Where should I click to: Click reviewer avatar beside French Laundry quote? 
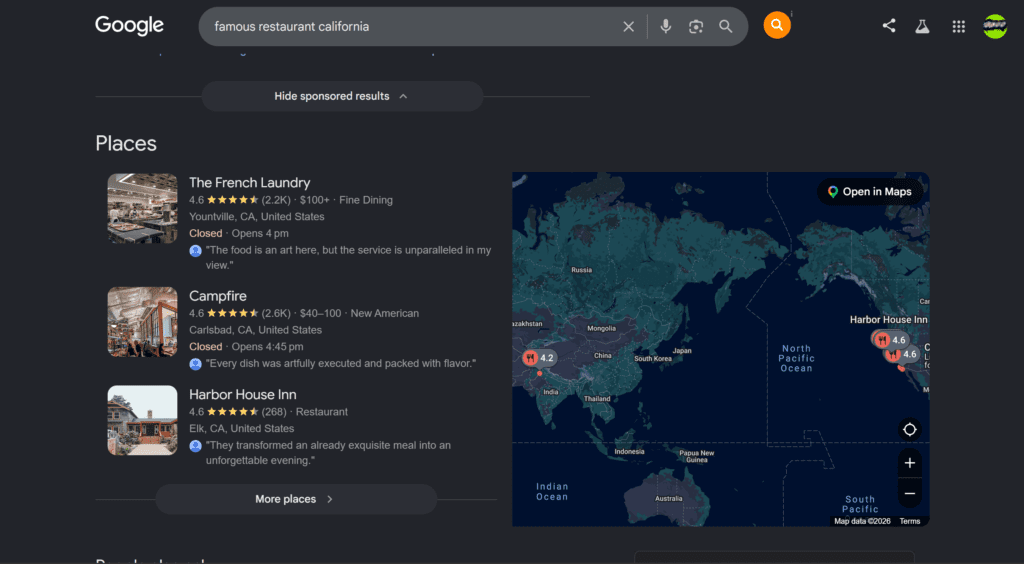tap(195, 251)
